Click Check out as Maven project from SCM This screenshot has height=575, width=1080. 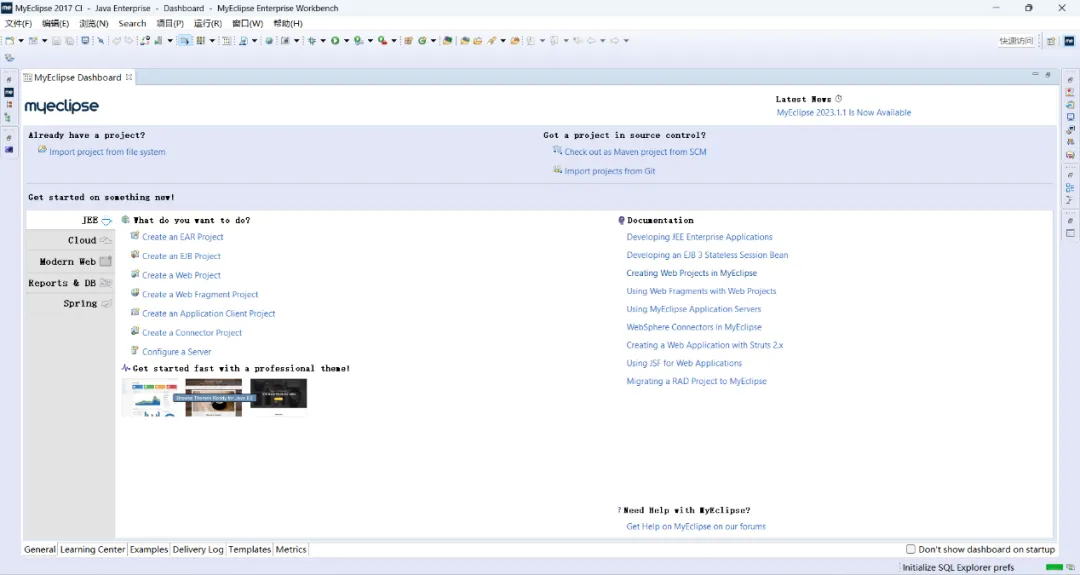tap(635, 151)
